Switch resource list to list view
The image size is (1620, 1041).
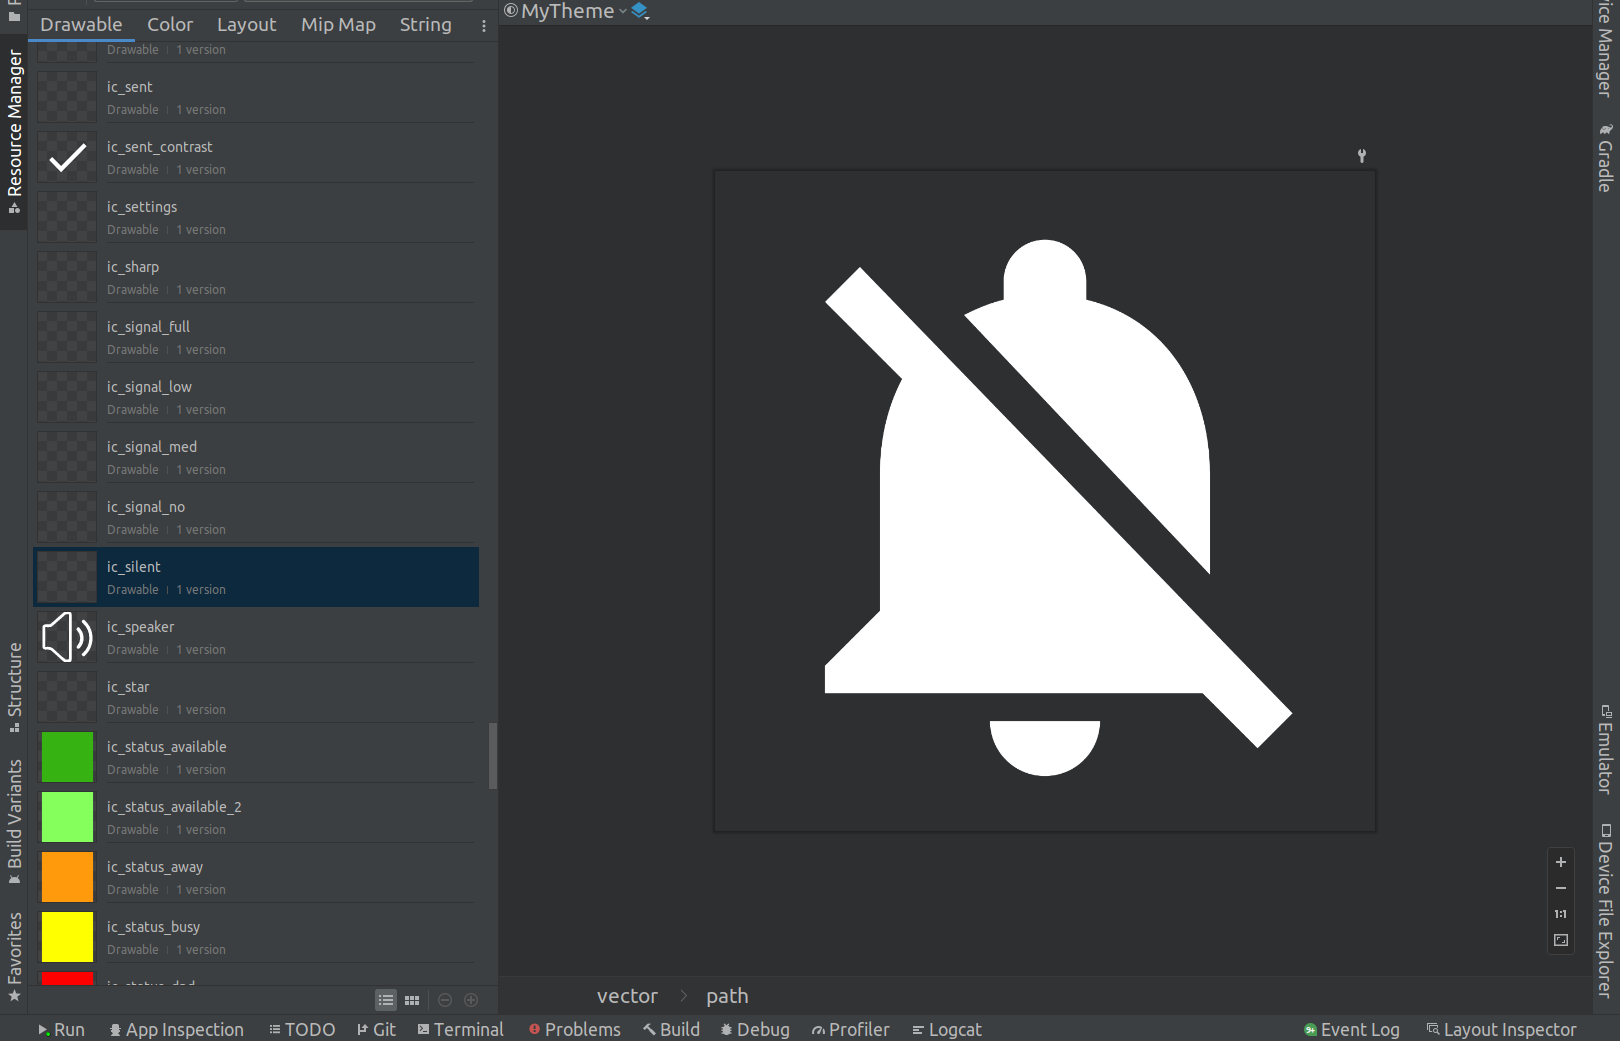point(386,1000)
